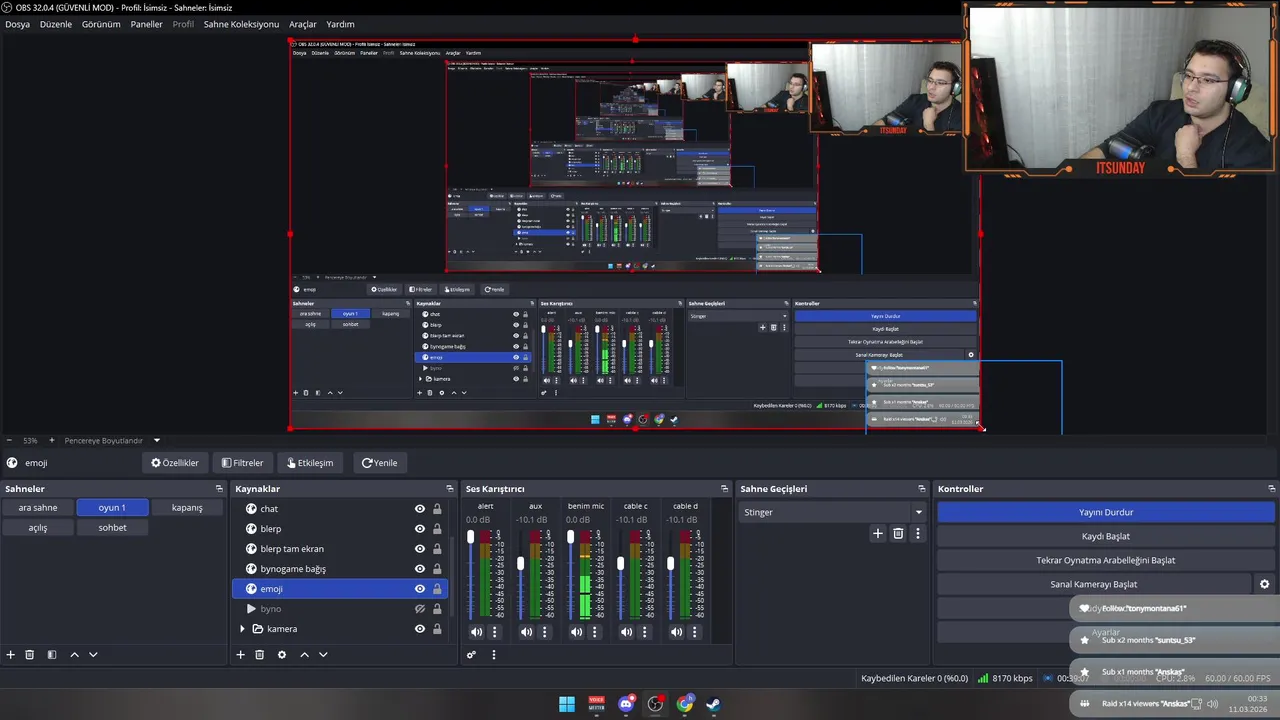Open the Paneller menu
The image size is (1280, 720).
tap(146, 24)
